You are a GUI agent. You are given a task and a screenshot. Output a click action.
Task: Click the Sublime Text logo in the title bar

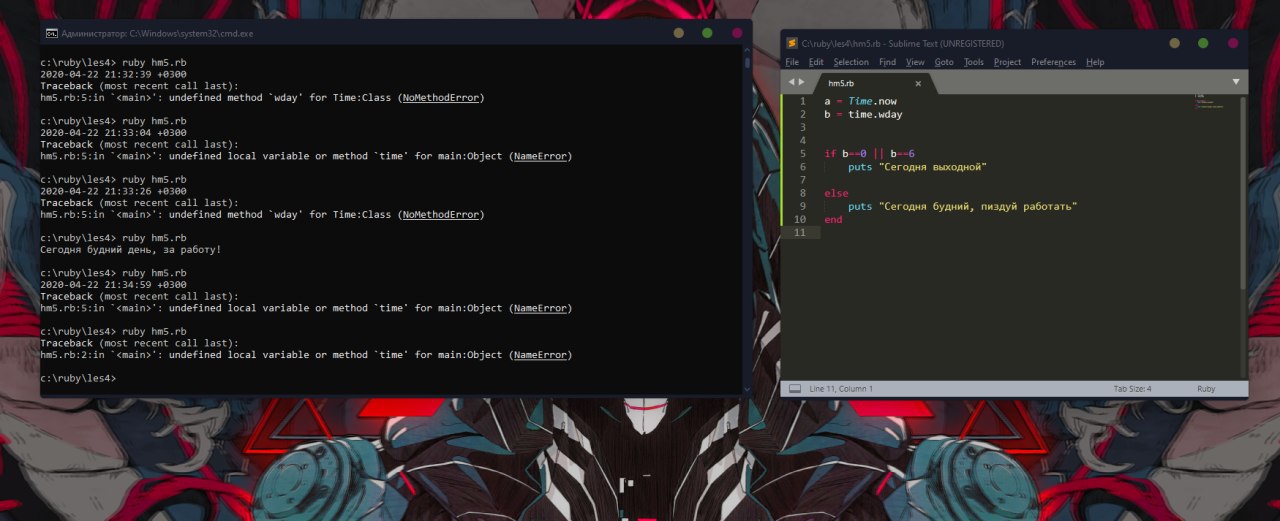pos(792,43)
